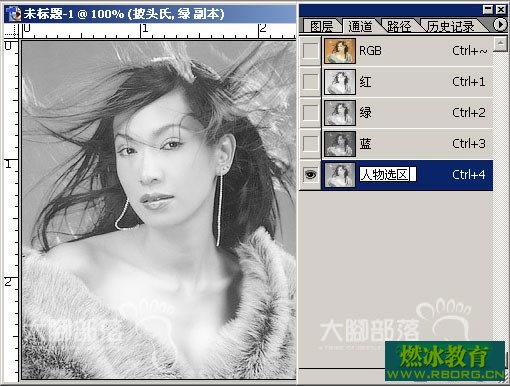510x386 pixels.
Task: Switch to the 图层 (Layers) tab
Action: coord(321,26)
